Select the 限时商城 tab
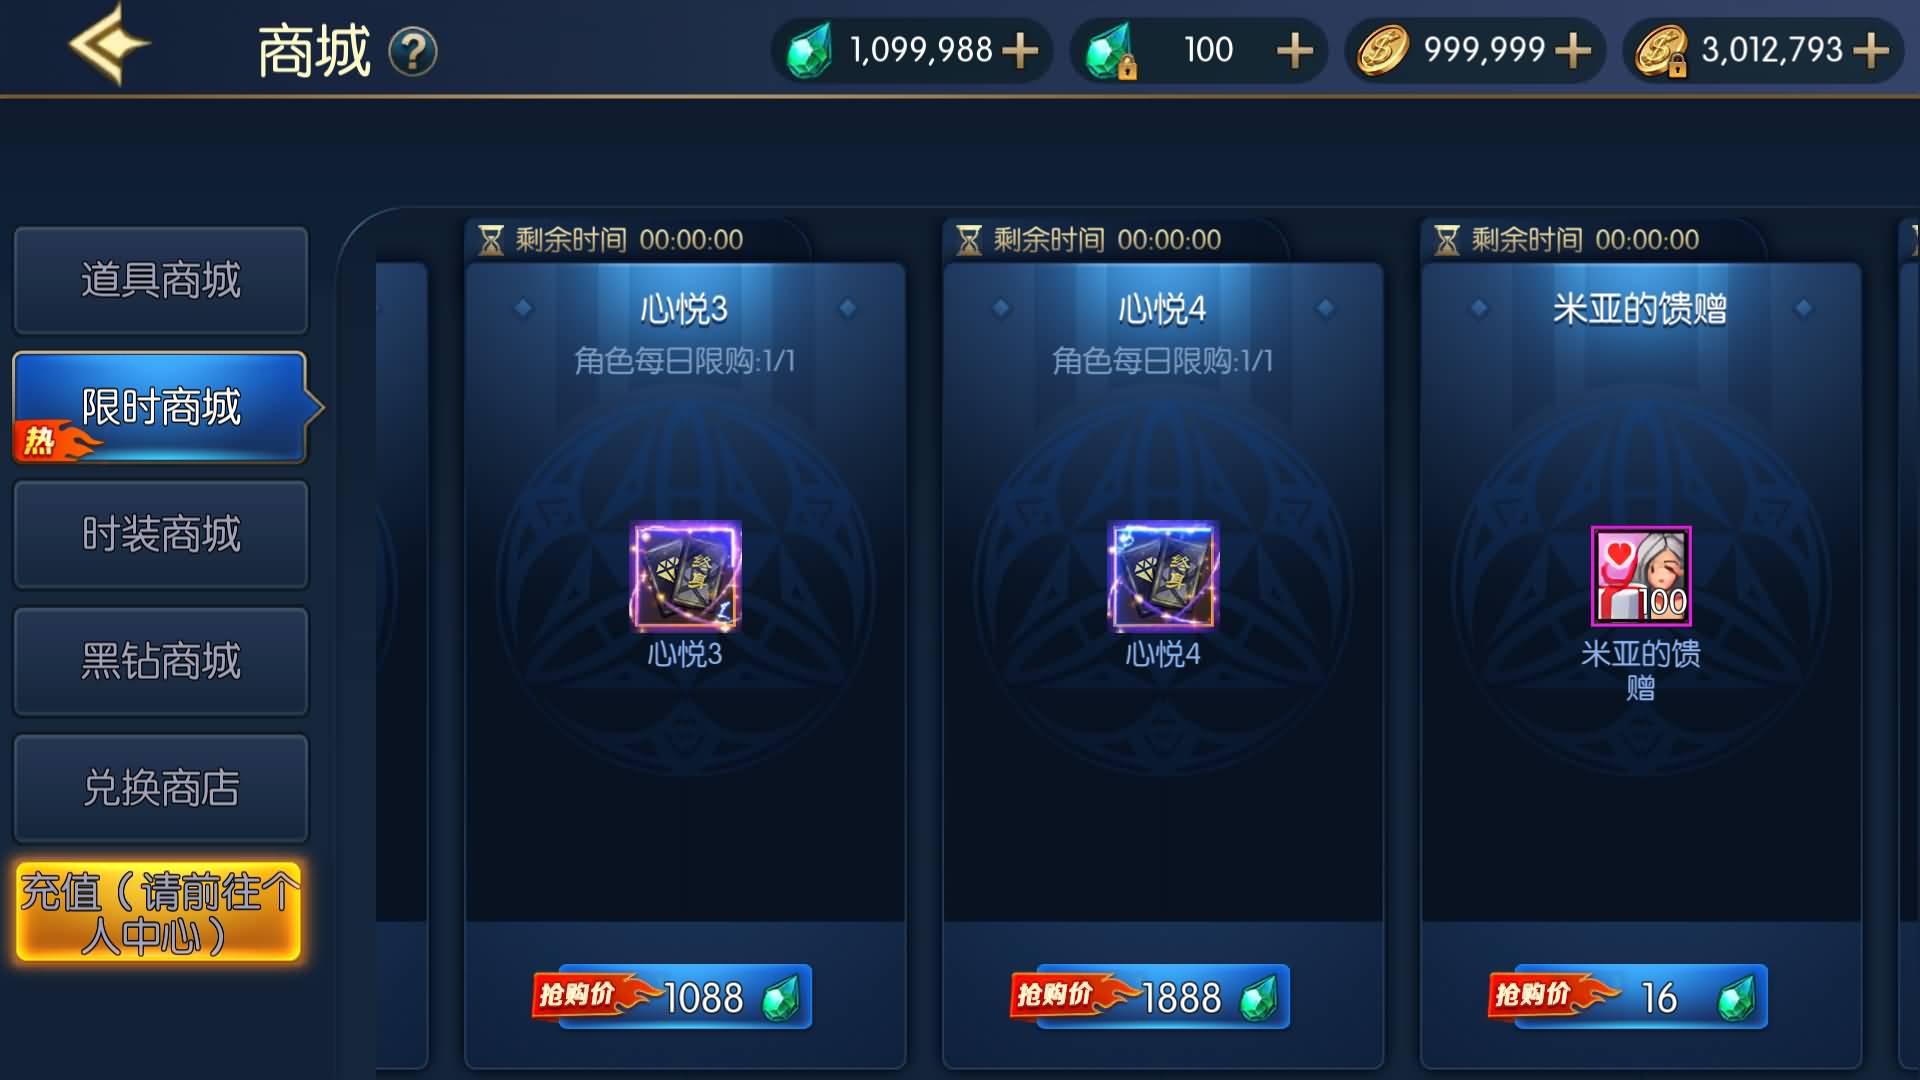The width and height of the screenshot is (1920, 1080). pyautogui.click(x=160, y=407)
